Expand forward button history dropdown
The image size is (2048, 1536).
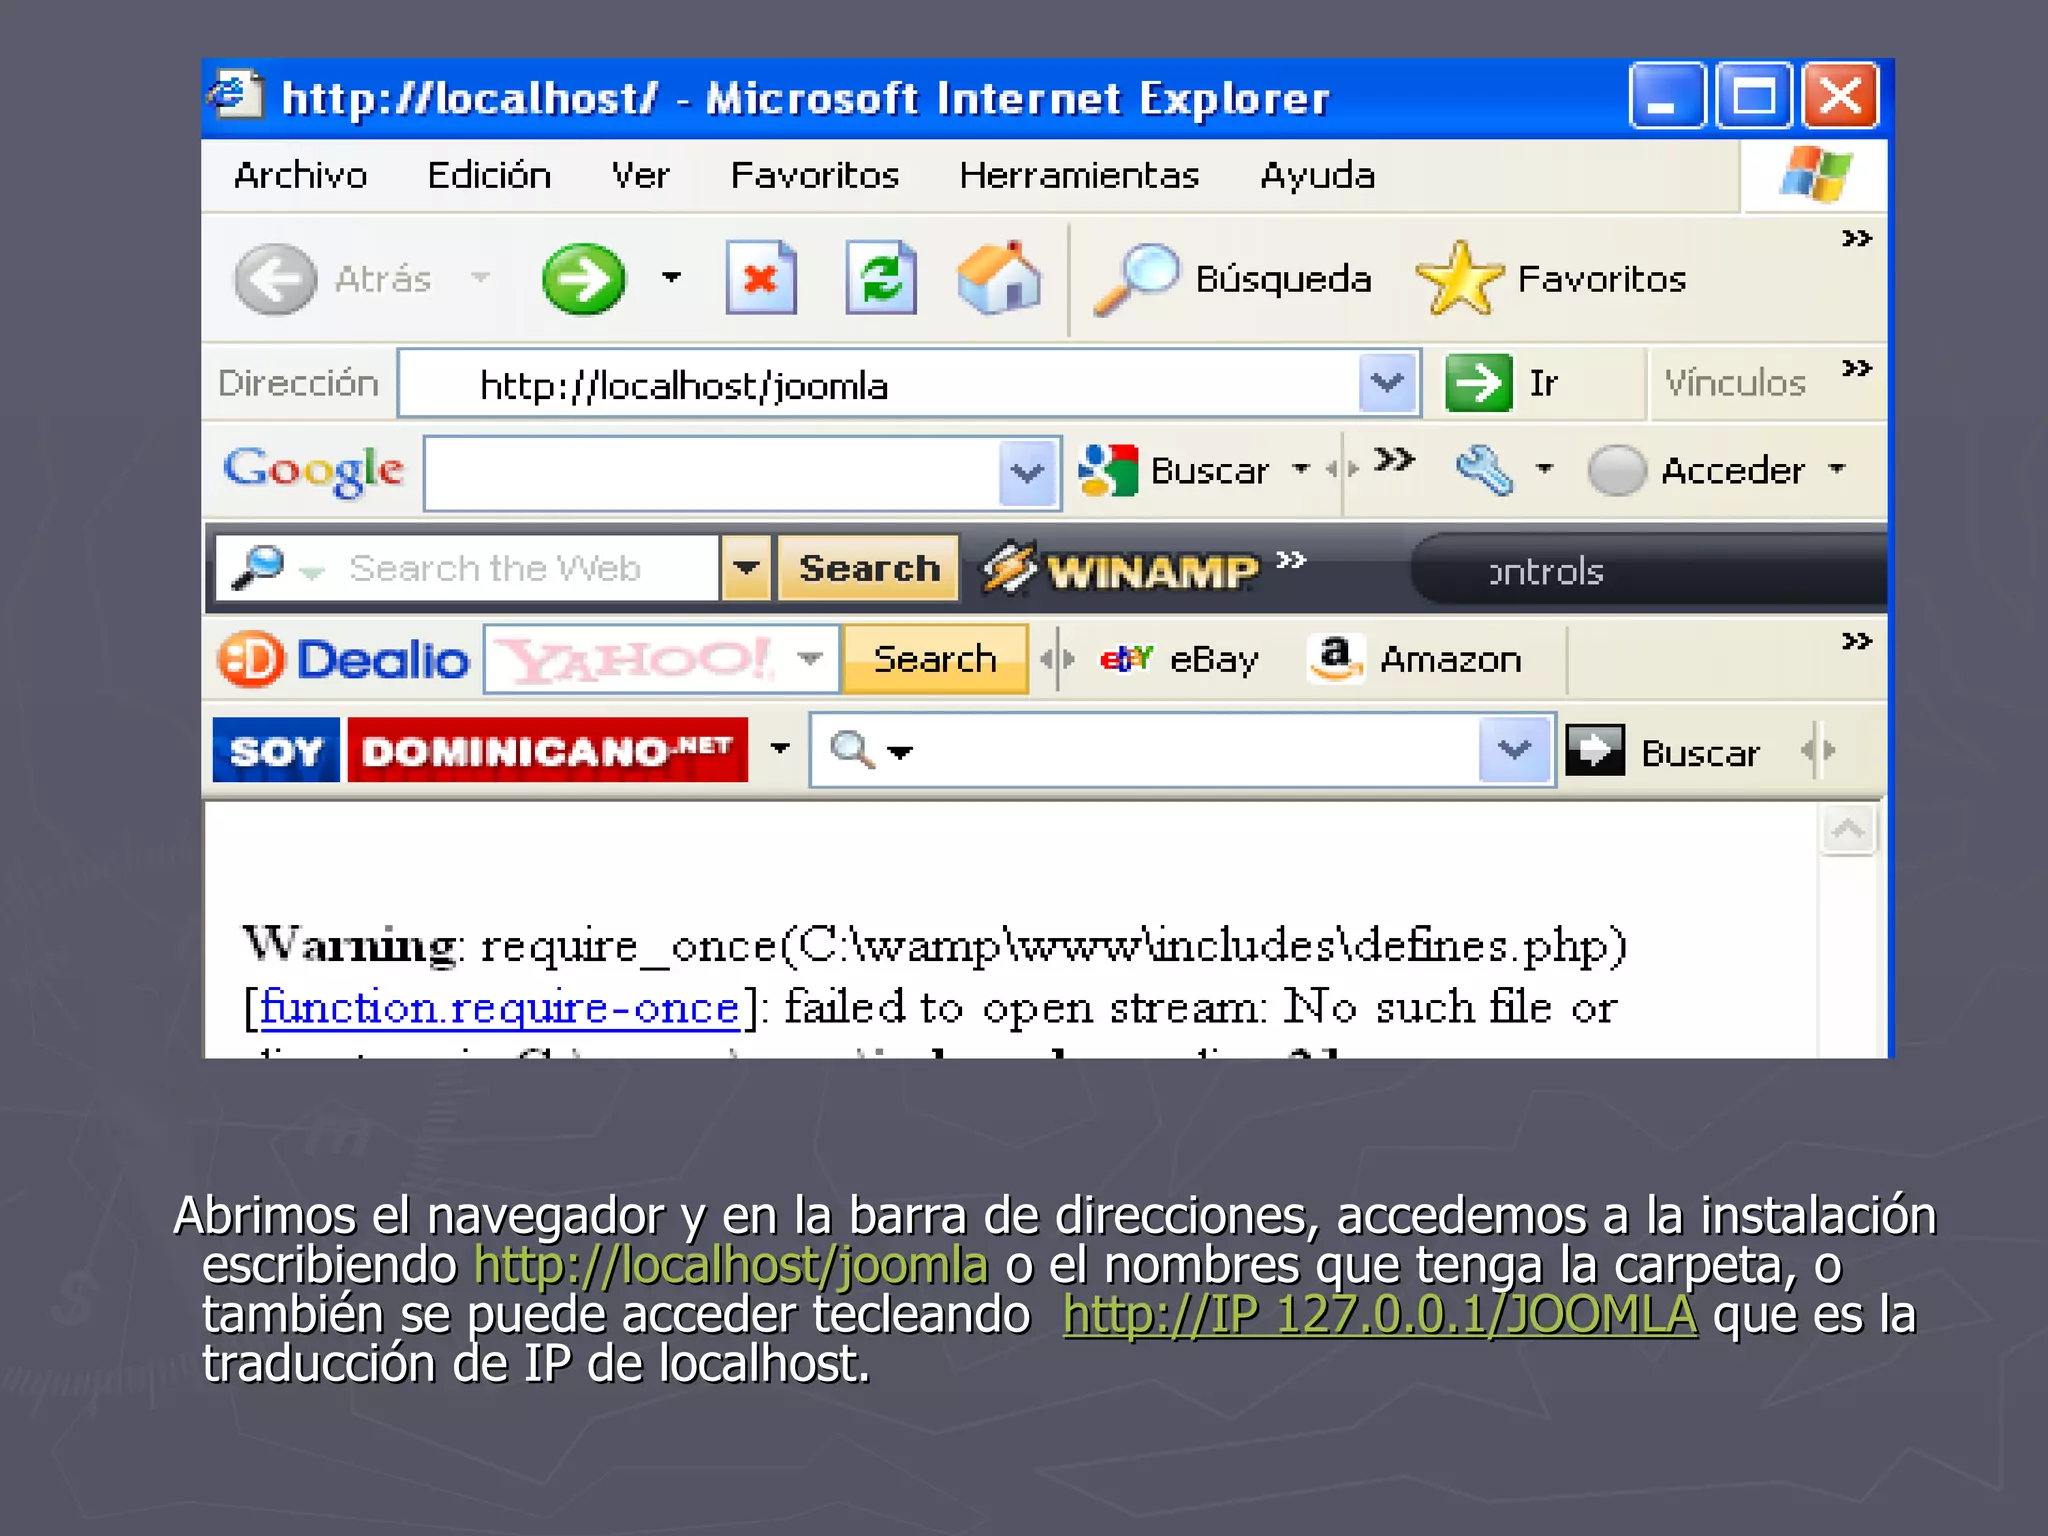point(671,277)
